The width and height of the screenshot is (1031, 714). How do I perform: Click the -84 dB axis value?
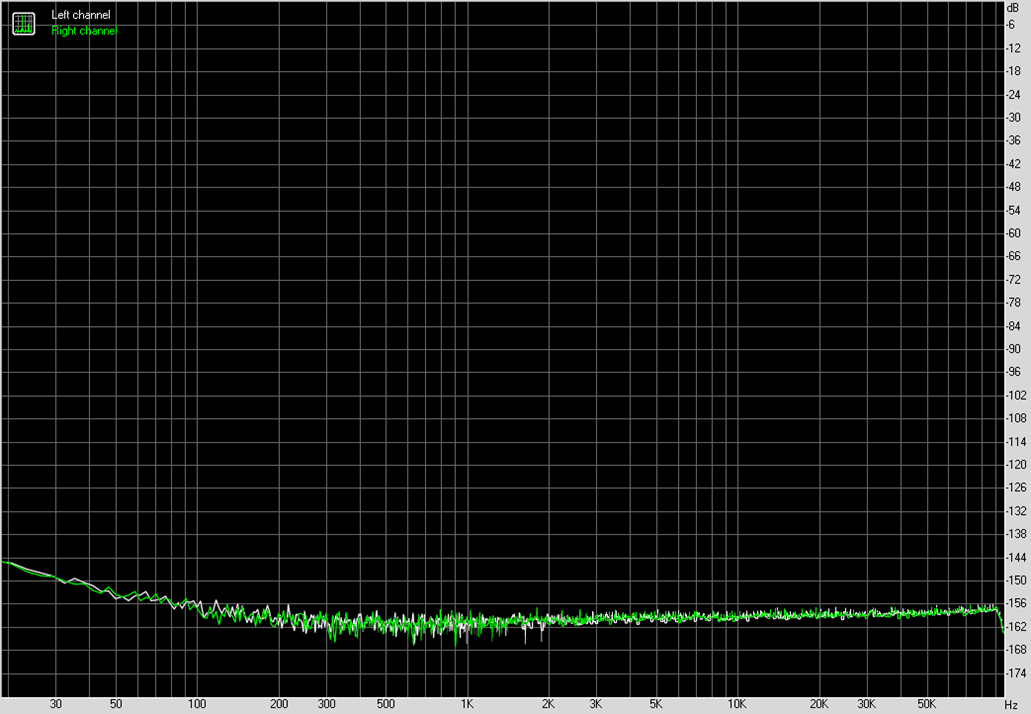pos(1013,326)
